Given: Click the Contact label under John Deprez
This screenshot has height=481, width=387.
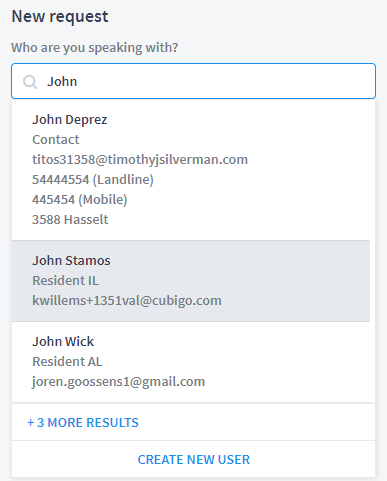Looking at the screenshot, I should tap(56, 140).
